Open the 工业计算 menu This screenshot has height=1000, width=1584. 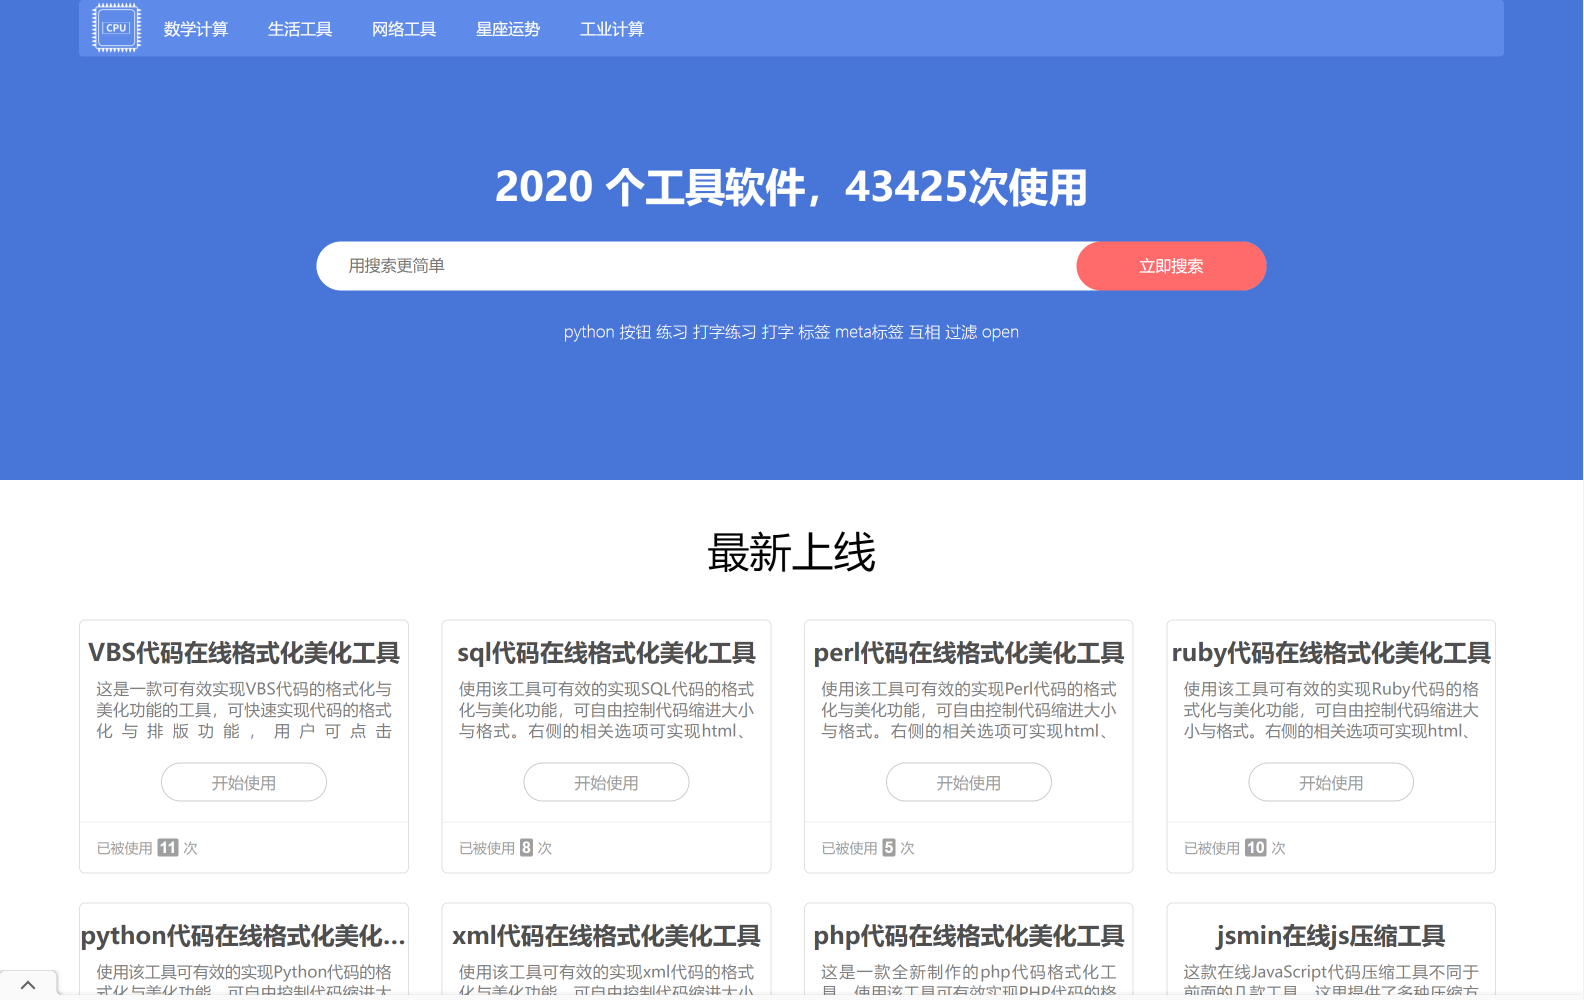click(x=612, y=29)
